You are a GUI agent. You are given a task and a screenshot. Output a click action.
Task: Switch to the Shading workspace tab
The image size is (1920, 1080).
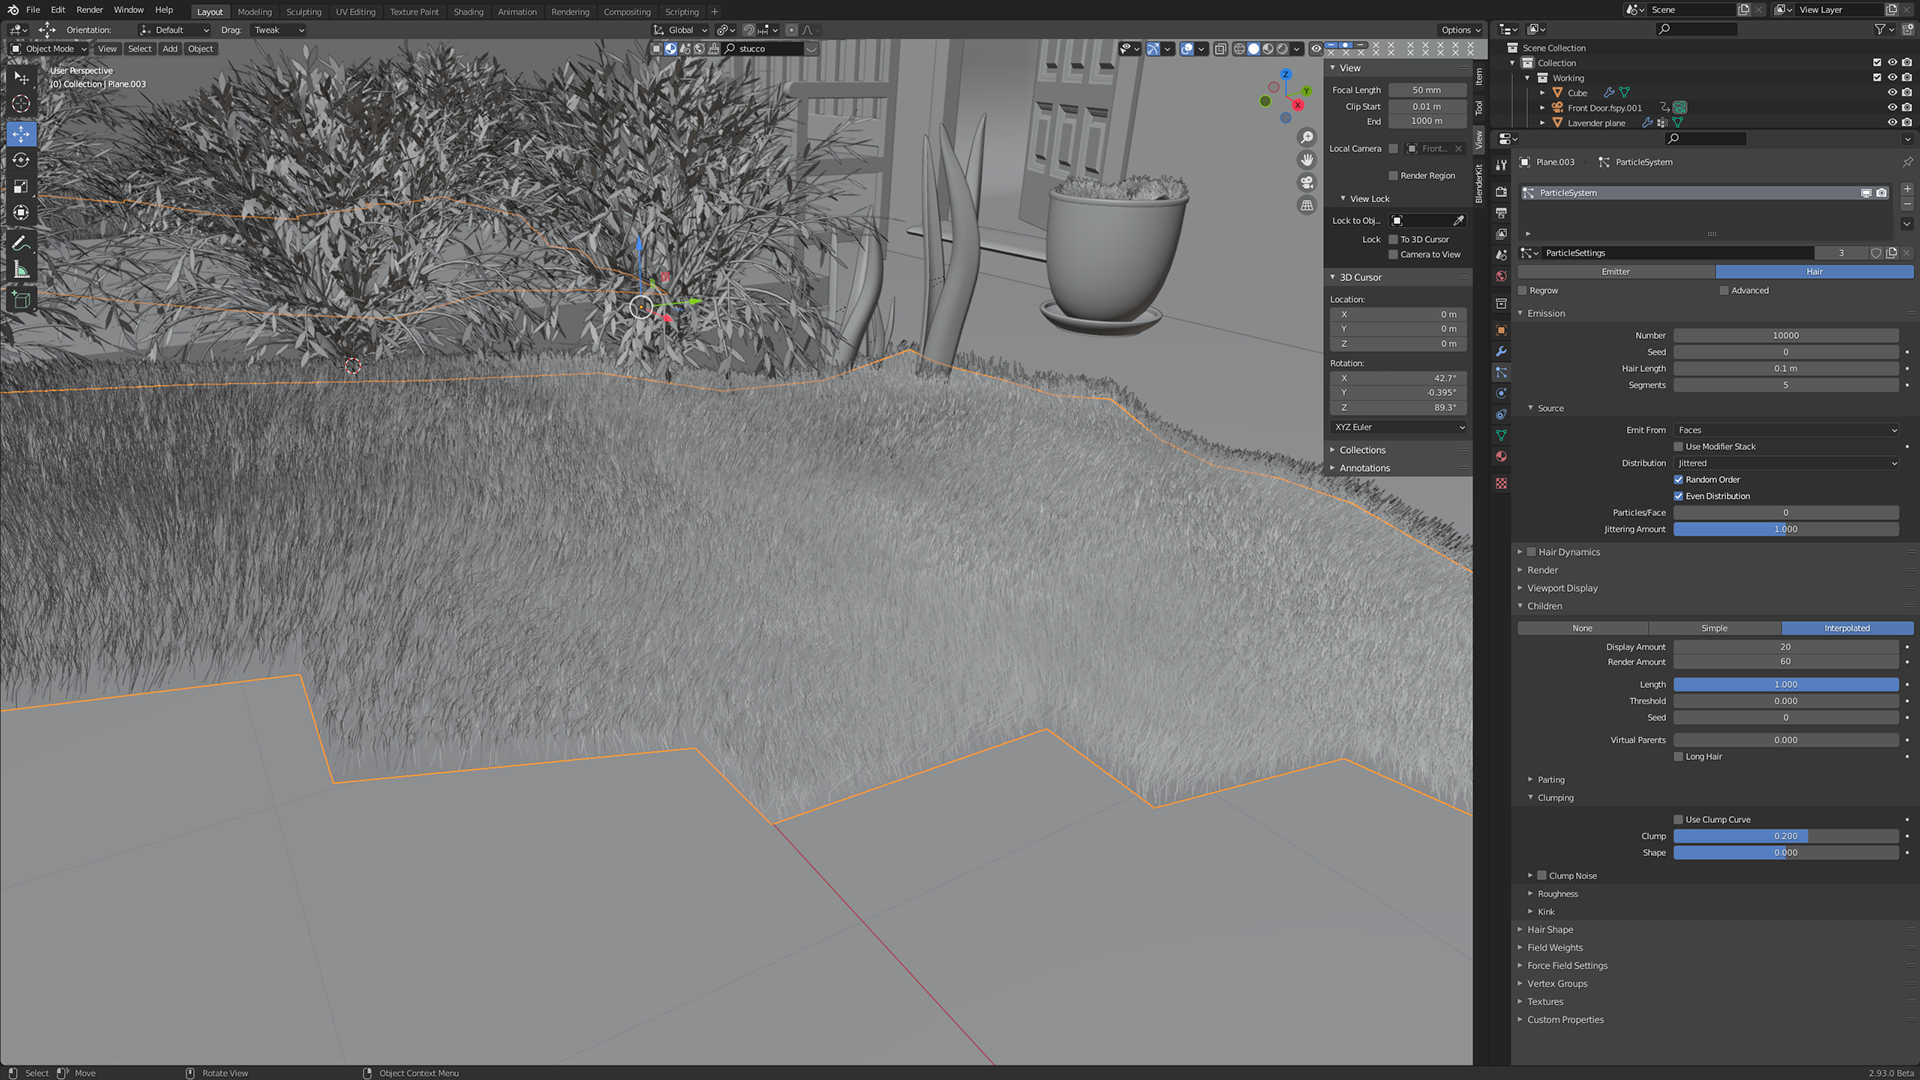[468, 12]
